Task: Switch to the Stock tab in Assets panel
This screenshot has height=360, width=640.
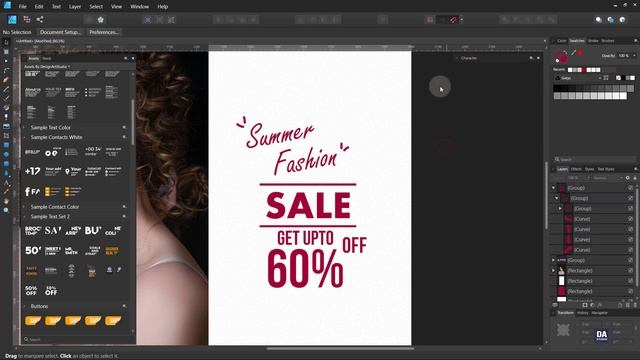Action: (47, 58)
